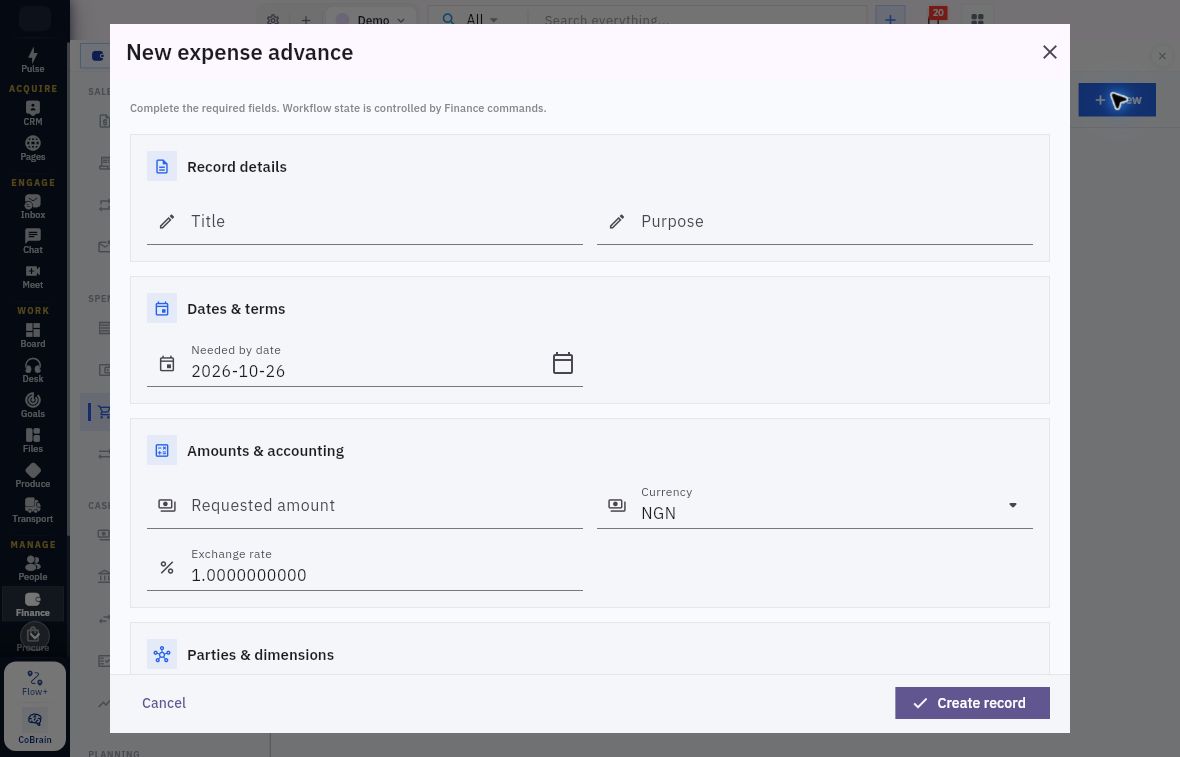Screen dimensions: 1180x757
Task: Click Cancel in the dialog
Action: click(164, 703)
